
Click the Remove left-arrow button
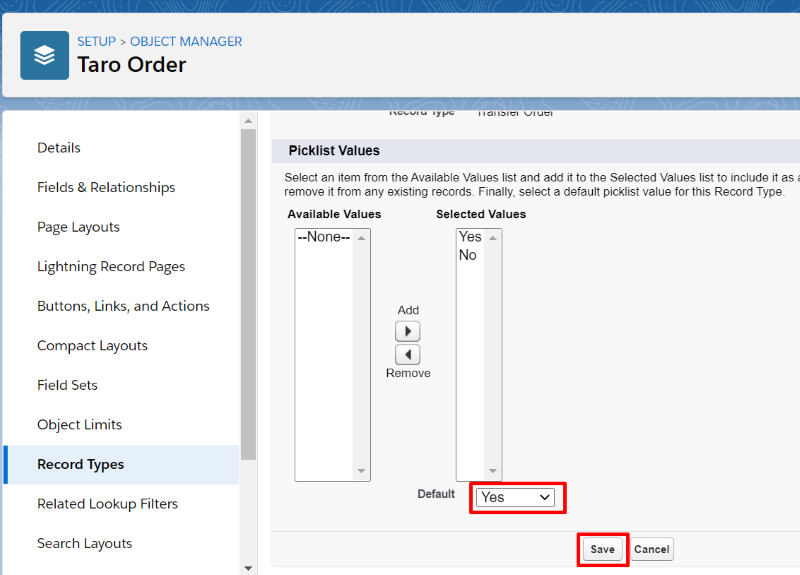[x=408, y=355]
